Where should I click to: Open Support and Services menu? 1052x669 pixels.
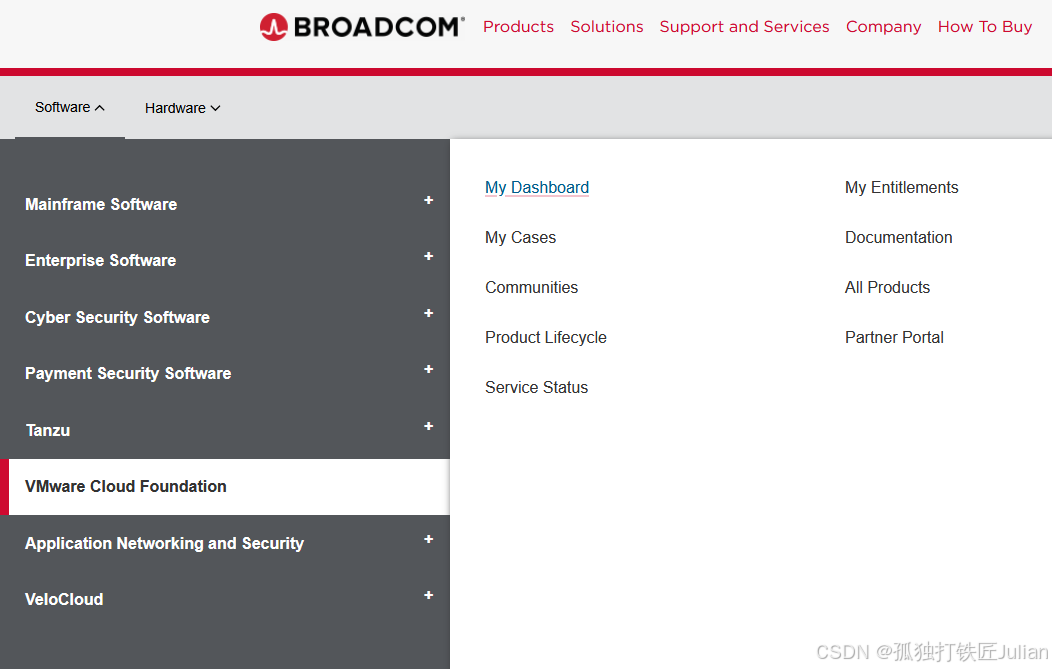tap(744, 27)
